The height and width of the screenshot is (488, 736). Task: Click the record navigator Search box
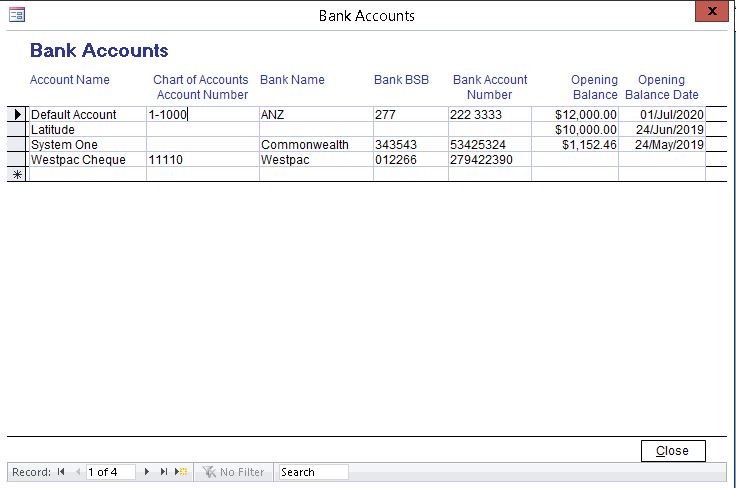click(x=313, y=472)
